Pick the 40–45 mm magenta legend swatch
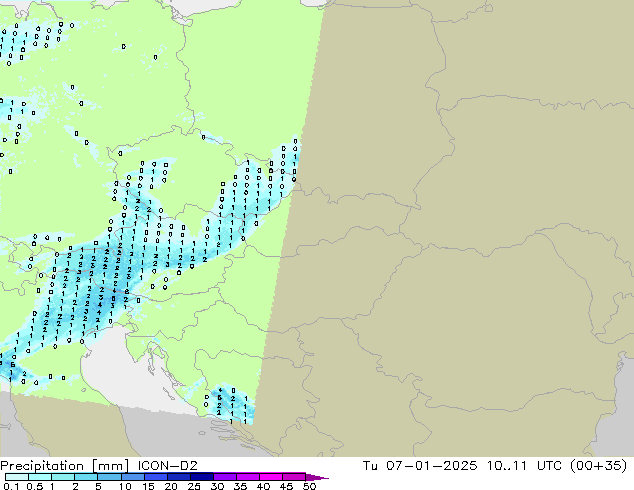 (271, 477)
